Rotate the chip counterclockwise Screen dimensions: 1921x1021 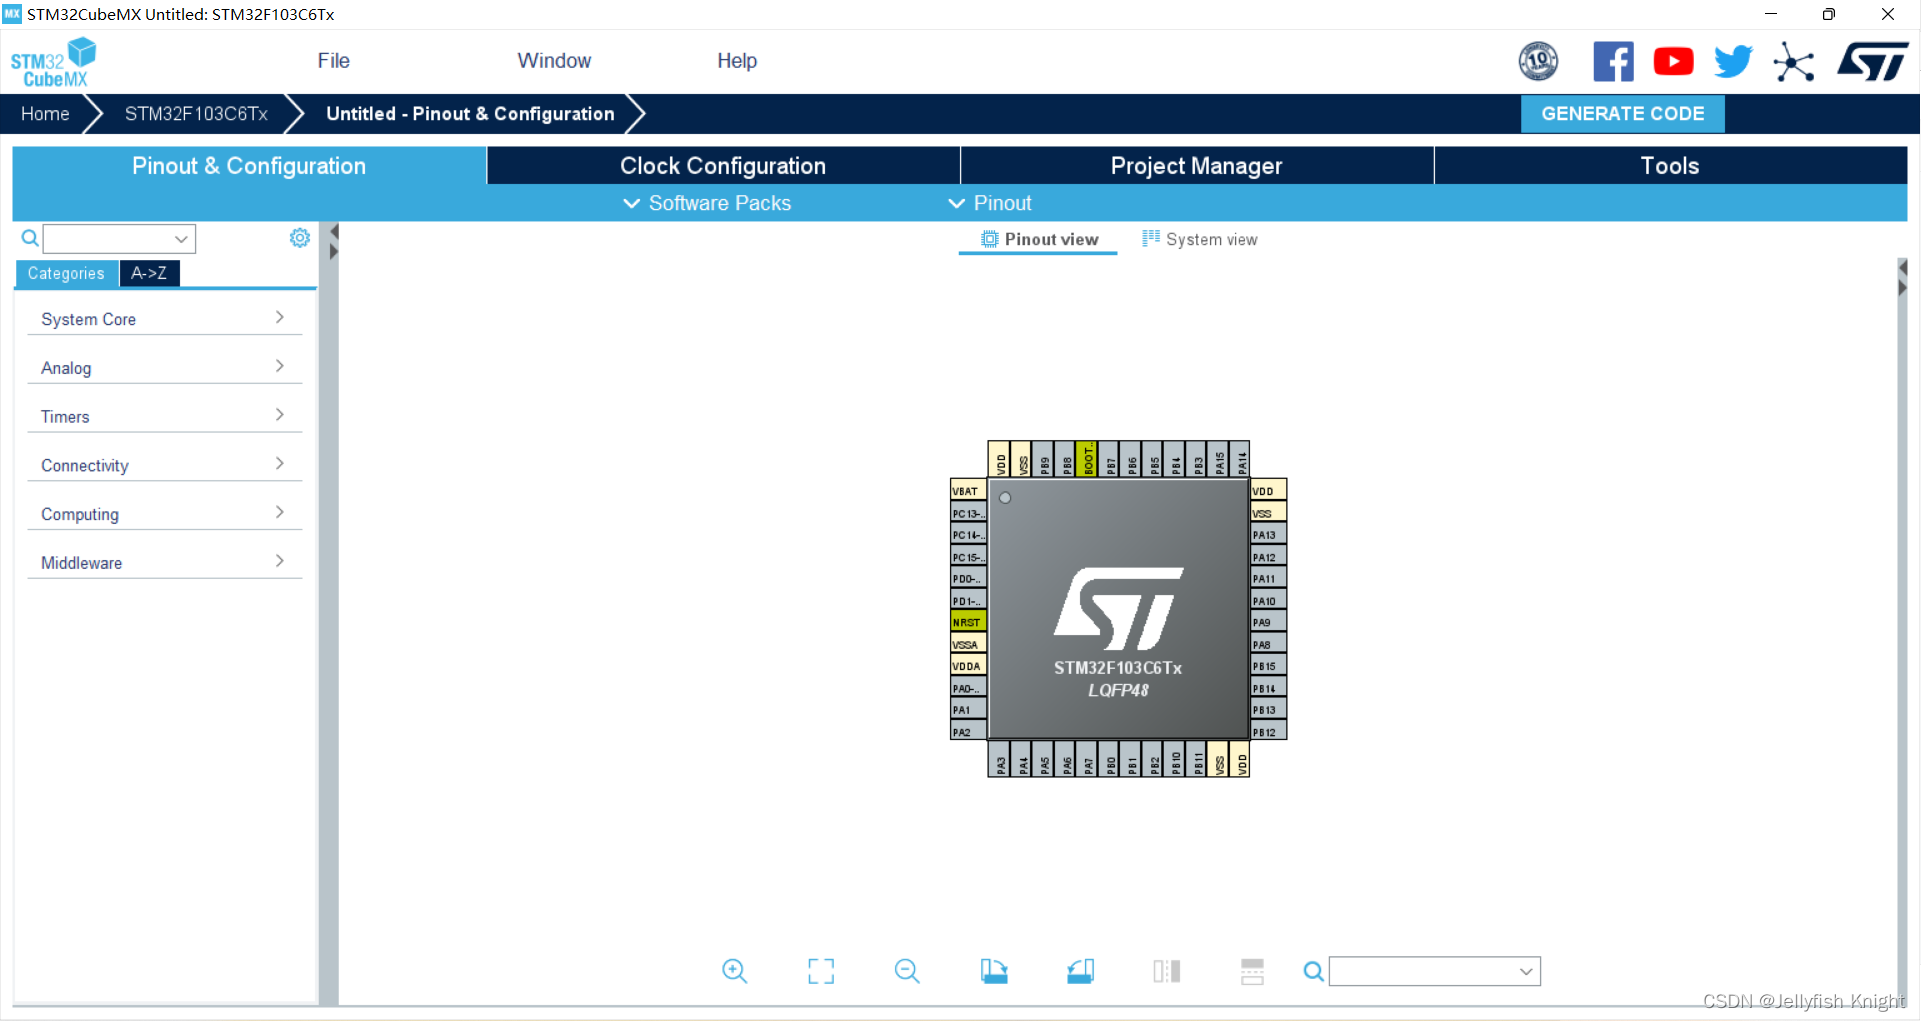[1081, 970]
